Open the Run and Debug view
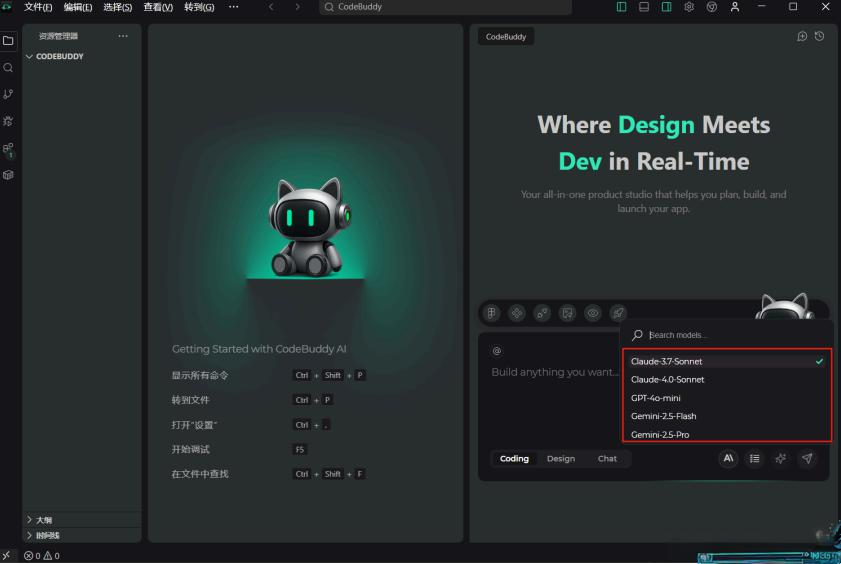The width and height of the screenshot is (841, 564). [x=9, y=121]
